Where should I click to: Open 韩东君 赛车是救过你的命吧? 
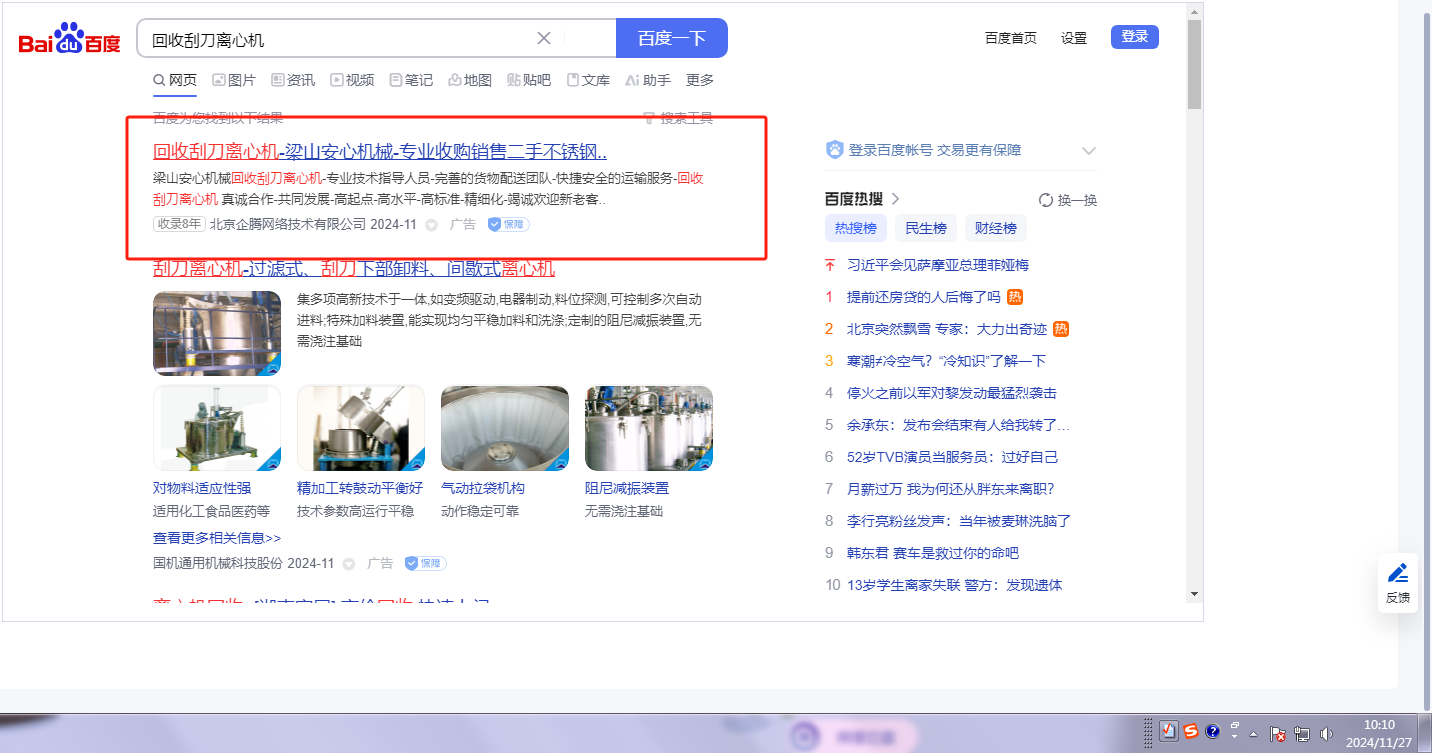click(933, 553)
